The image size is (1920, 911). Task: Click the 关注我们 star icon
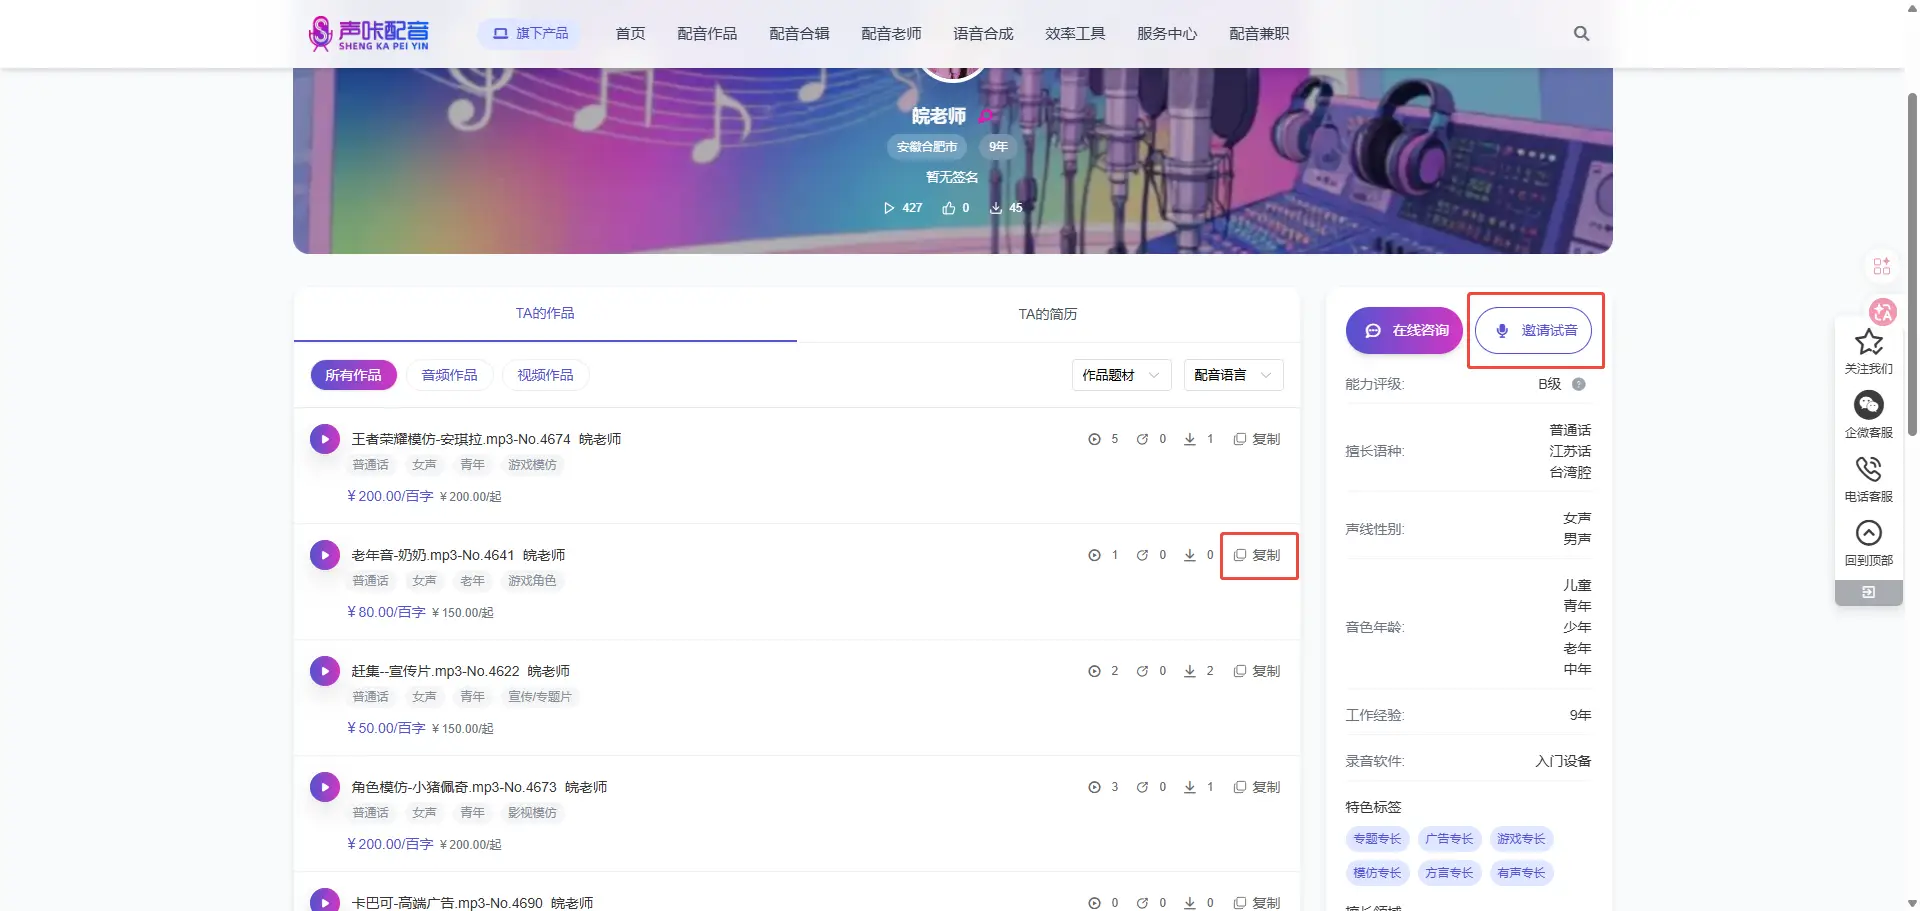point(1868,343)
